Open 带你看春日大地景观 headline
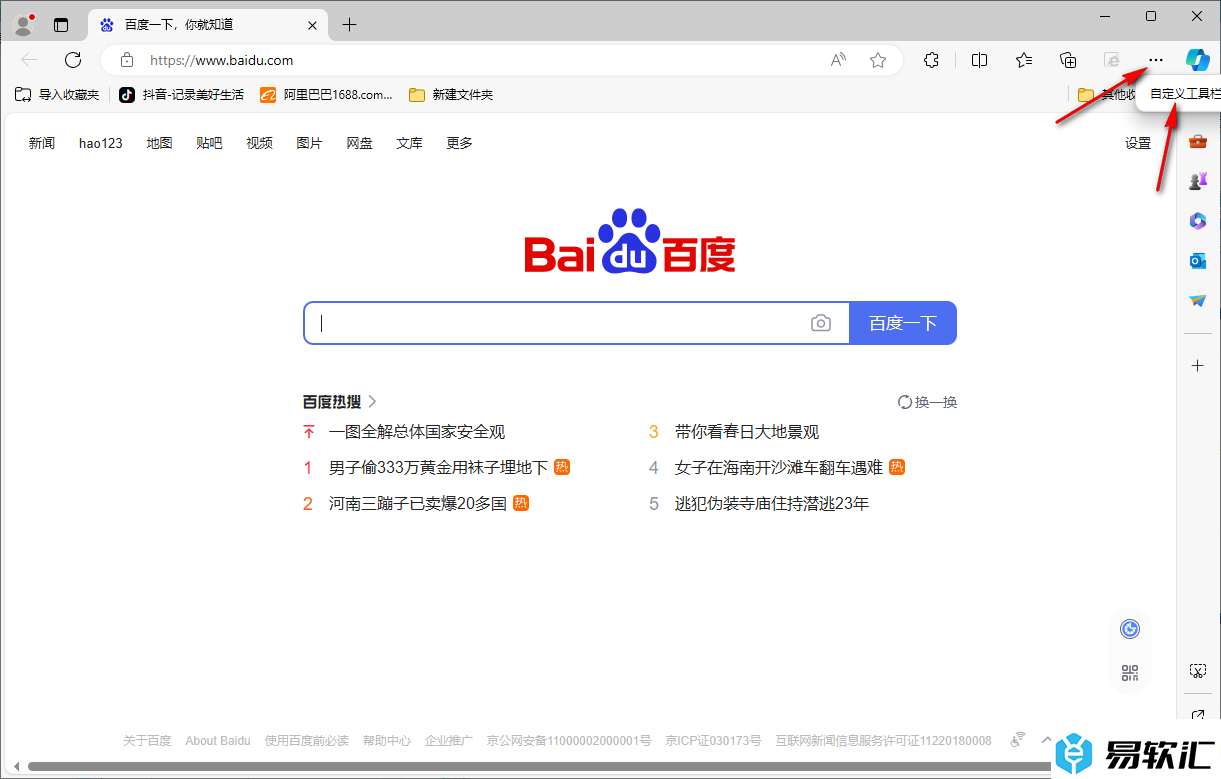This screenshot has height=779, width=1221. 747,432
